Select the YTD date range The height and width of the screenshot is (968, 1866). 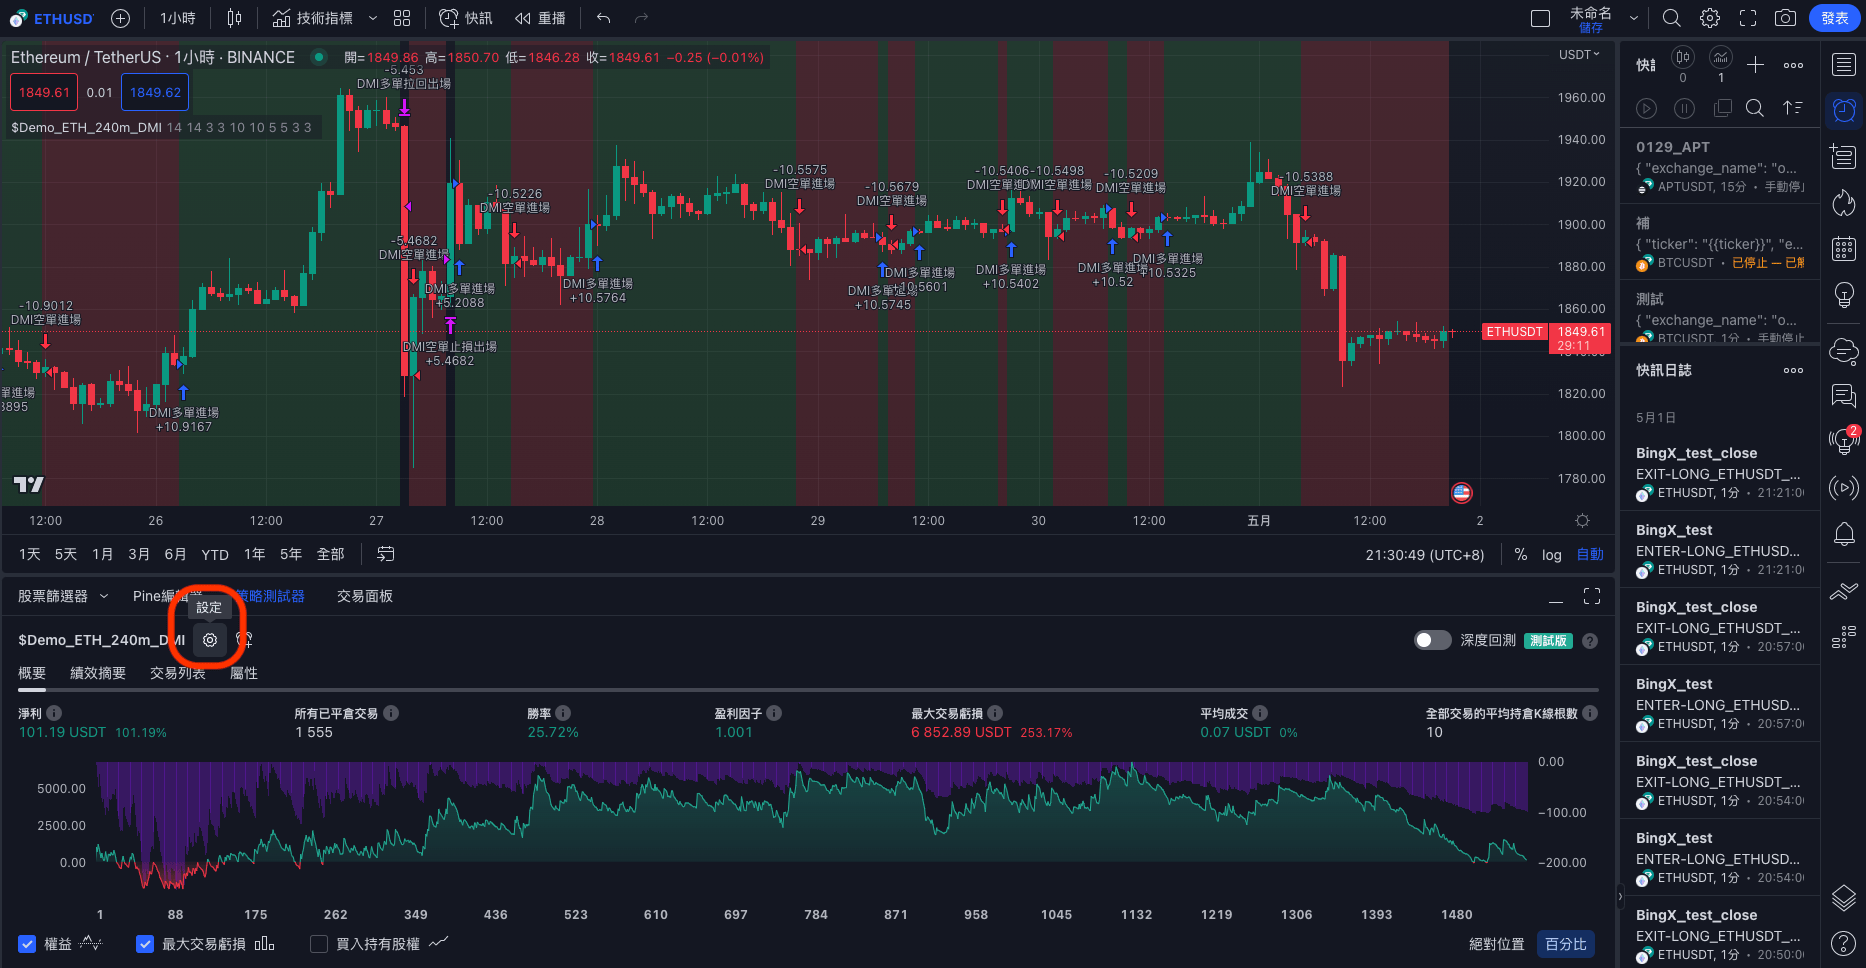(215, 554)
